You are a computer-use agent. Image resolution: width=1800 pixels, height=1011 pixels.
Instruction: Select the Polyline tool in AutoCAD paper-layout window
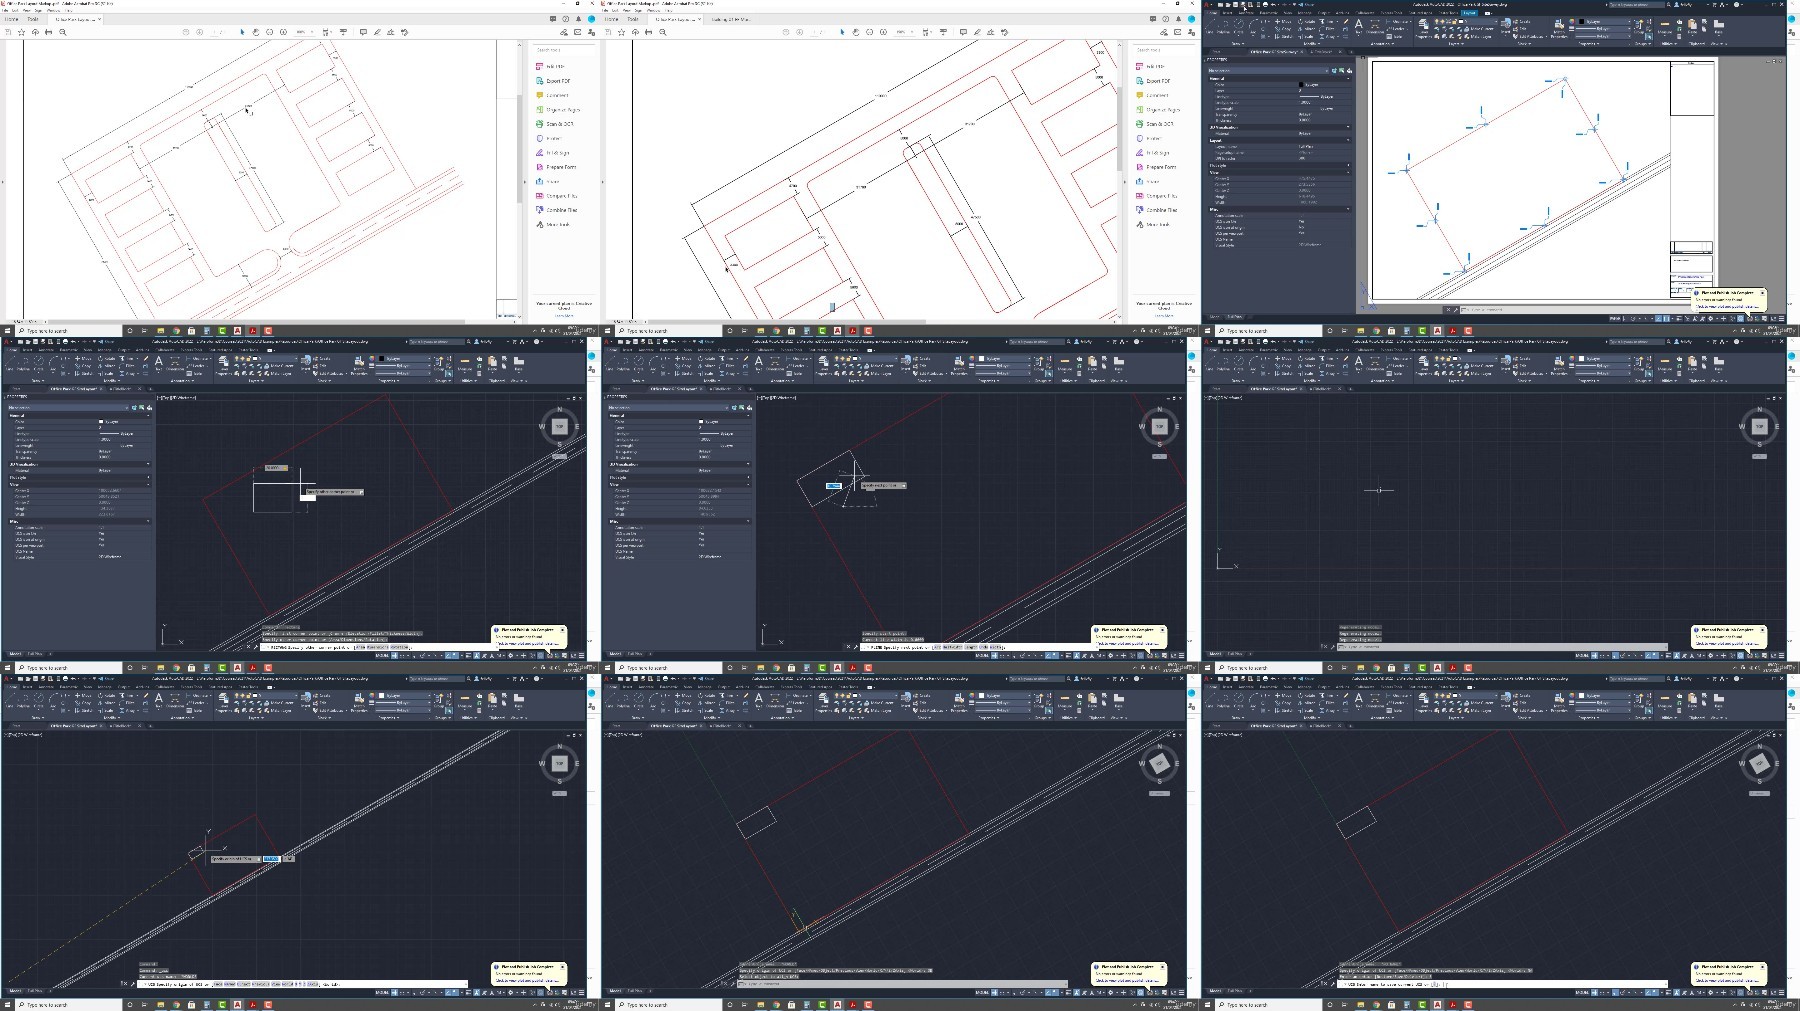point(1225,25)
